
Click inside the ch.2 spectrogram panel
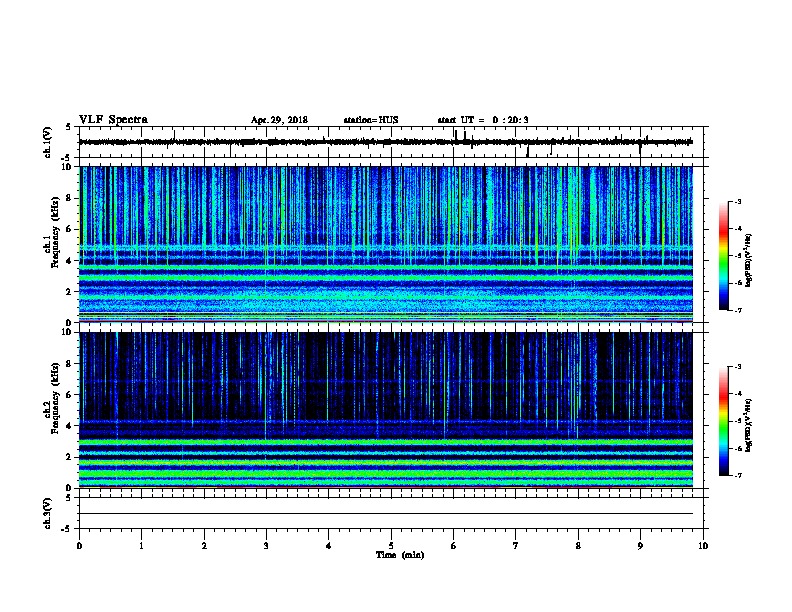point(386,410)
